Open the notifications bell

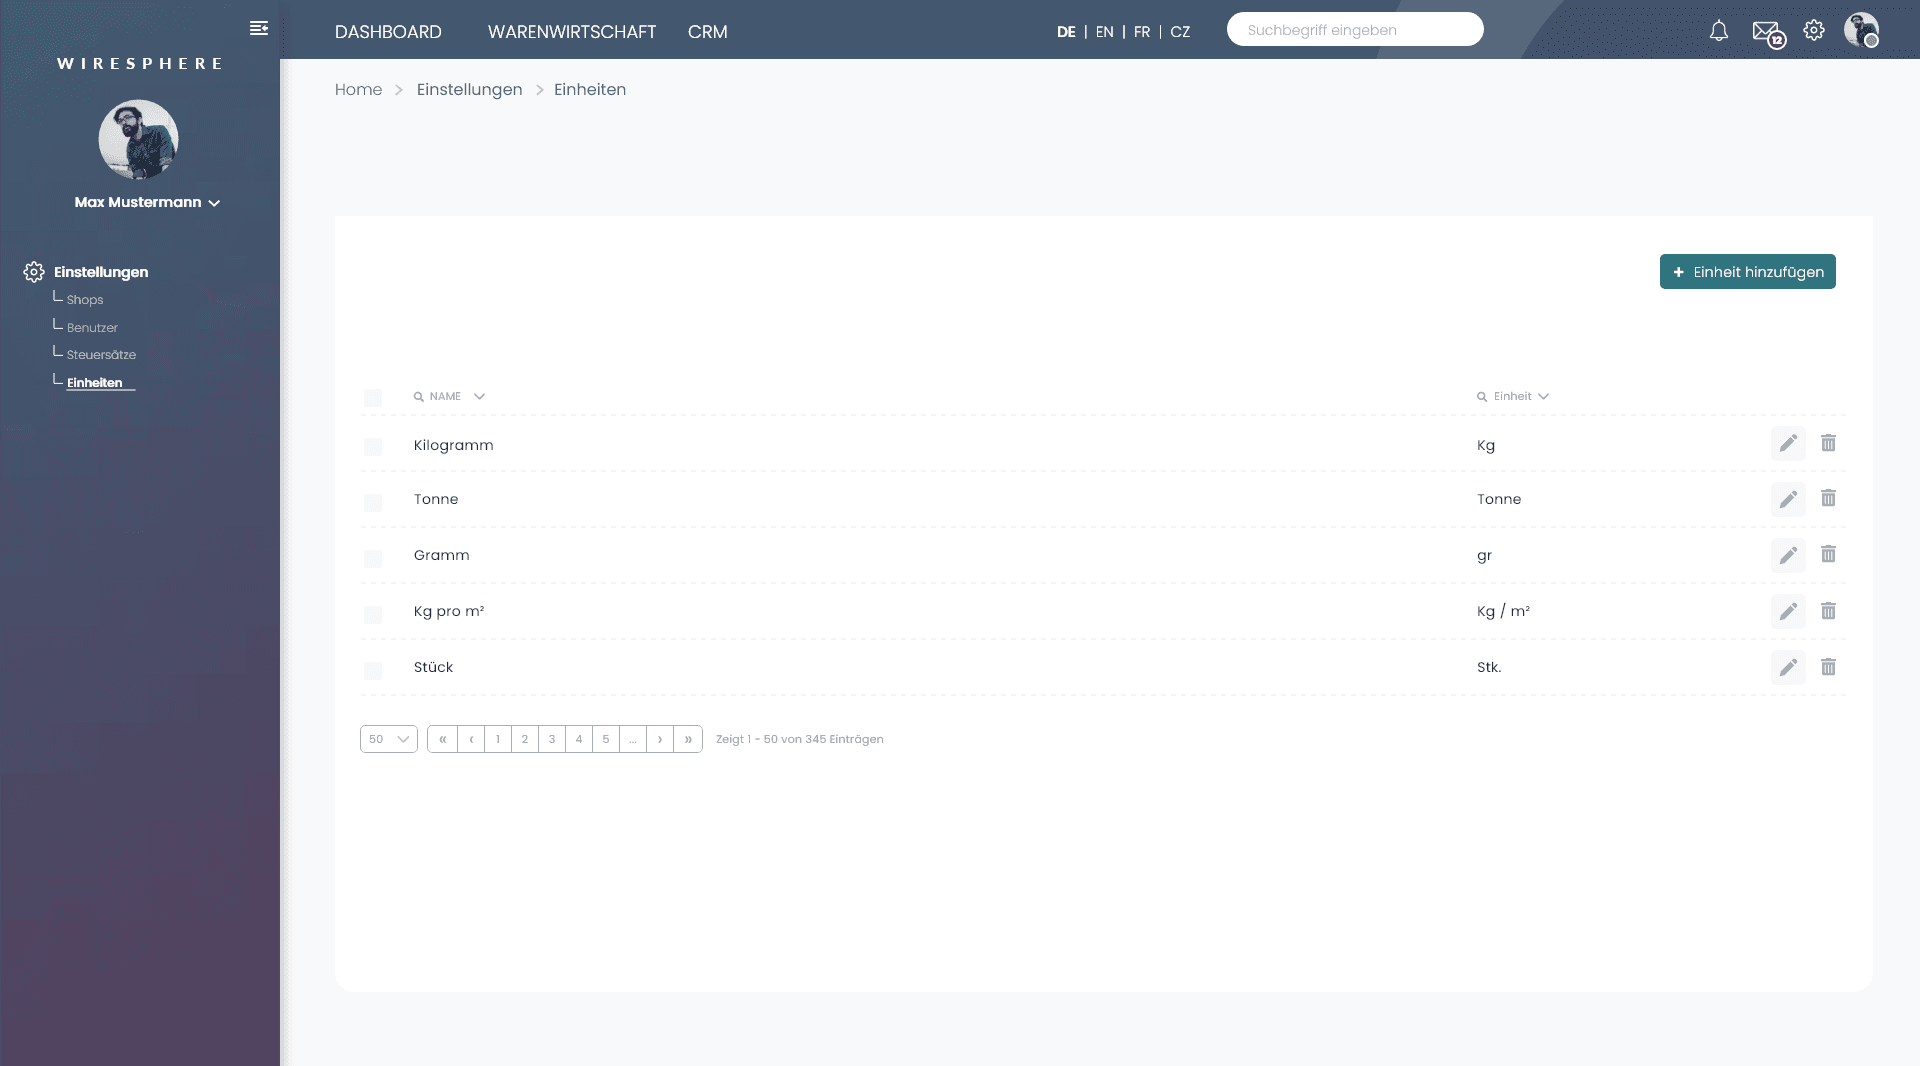[x=1718, y=31]
